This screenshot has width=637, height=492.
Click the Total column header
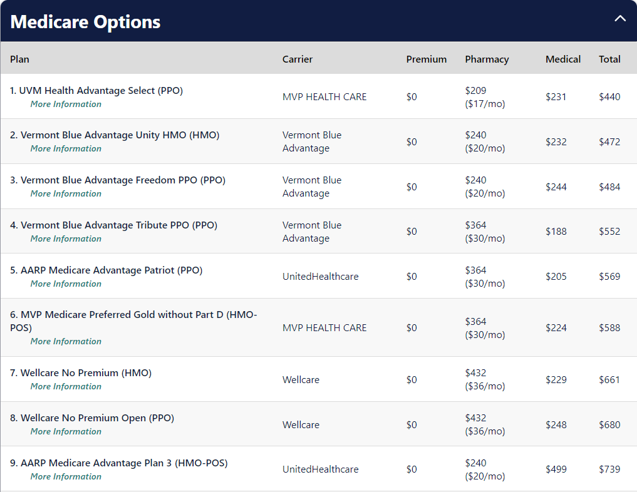tap(609, 59)
